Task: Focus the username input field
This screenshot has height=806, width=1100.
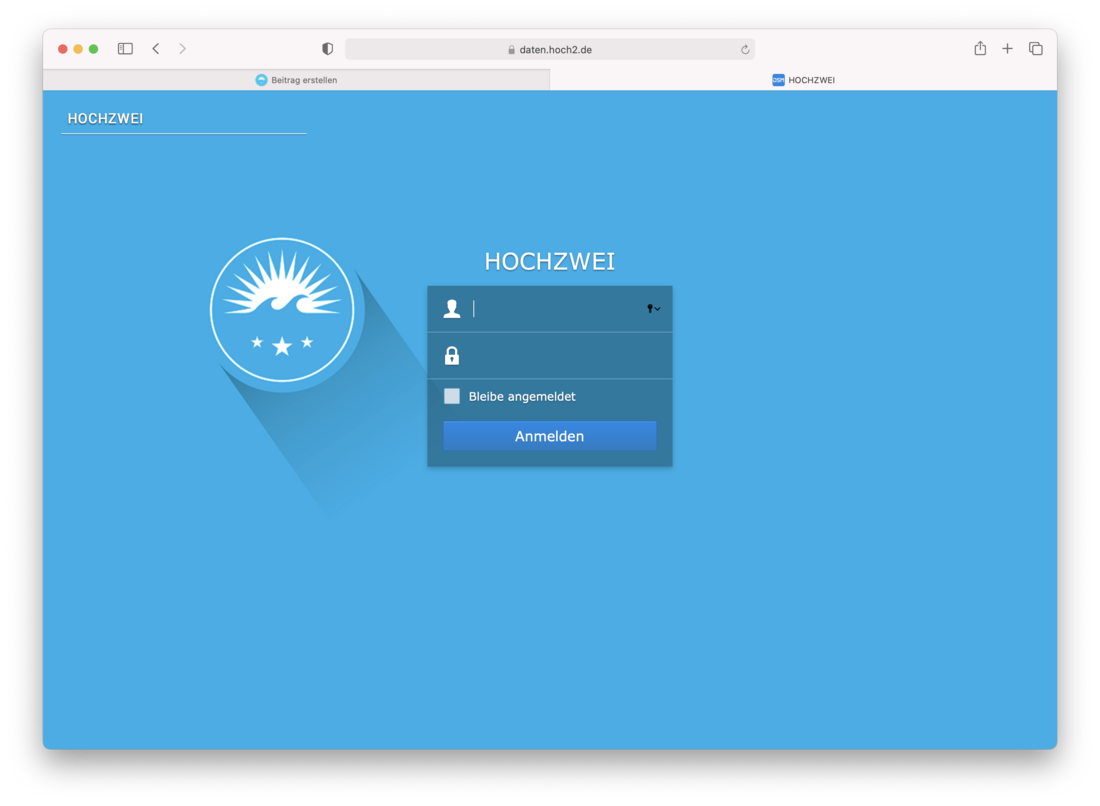Action: [x=555, y=309]
